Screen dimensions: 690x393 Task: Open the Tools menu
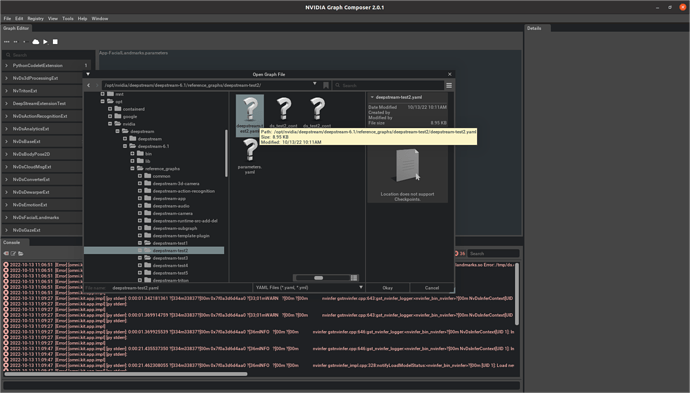click(x=68, y=18)
